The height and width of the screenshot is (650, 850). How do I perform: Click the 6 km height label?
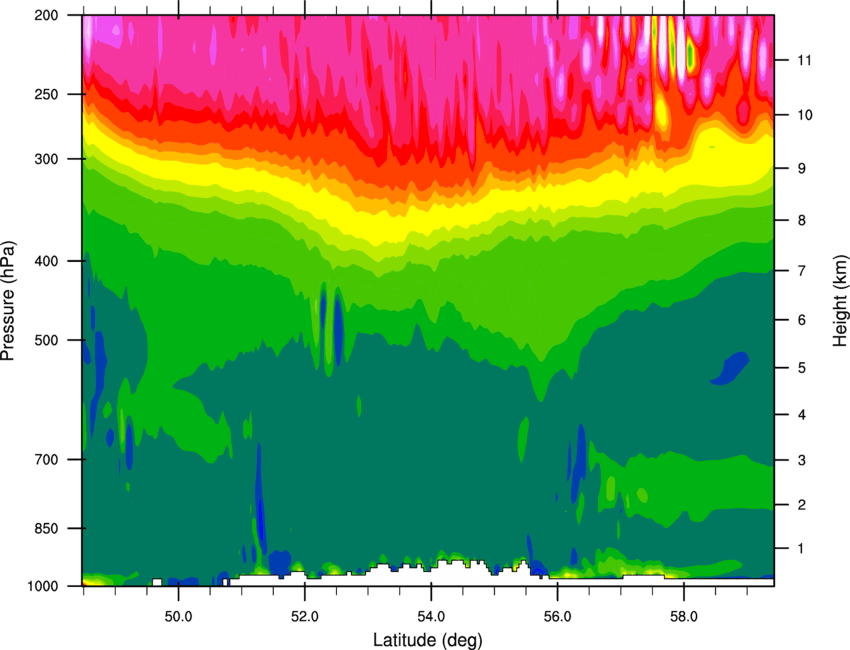[x=801, y=320]
